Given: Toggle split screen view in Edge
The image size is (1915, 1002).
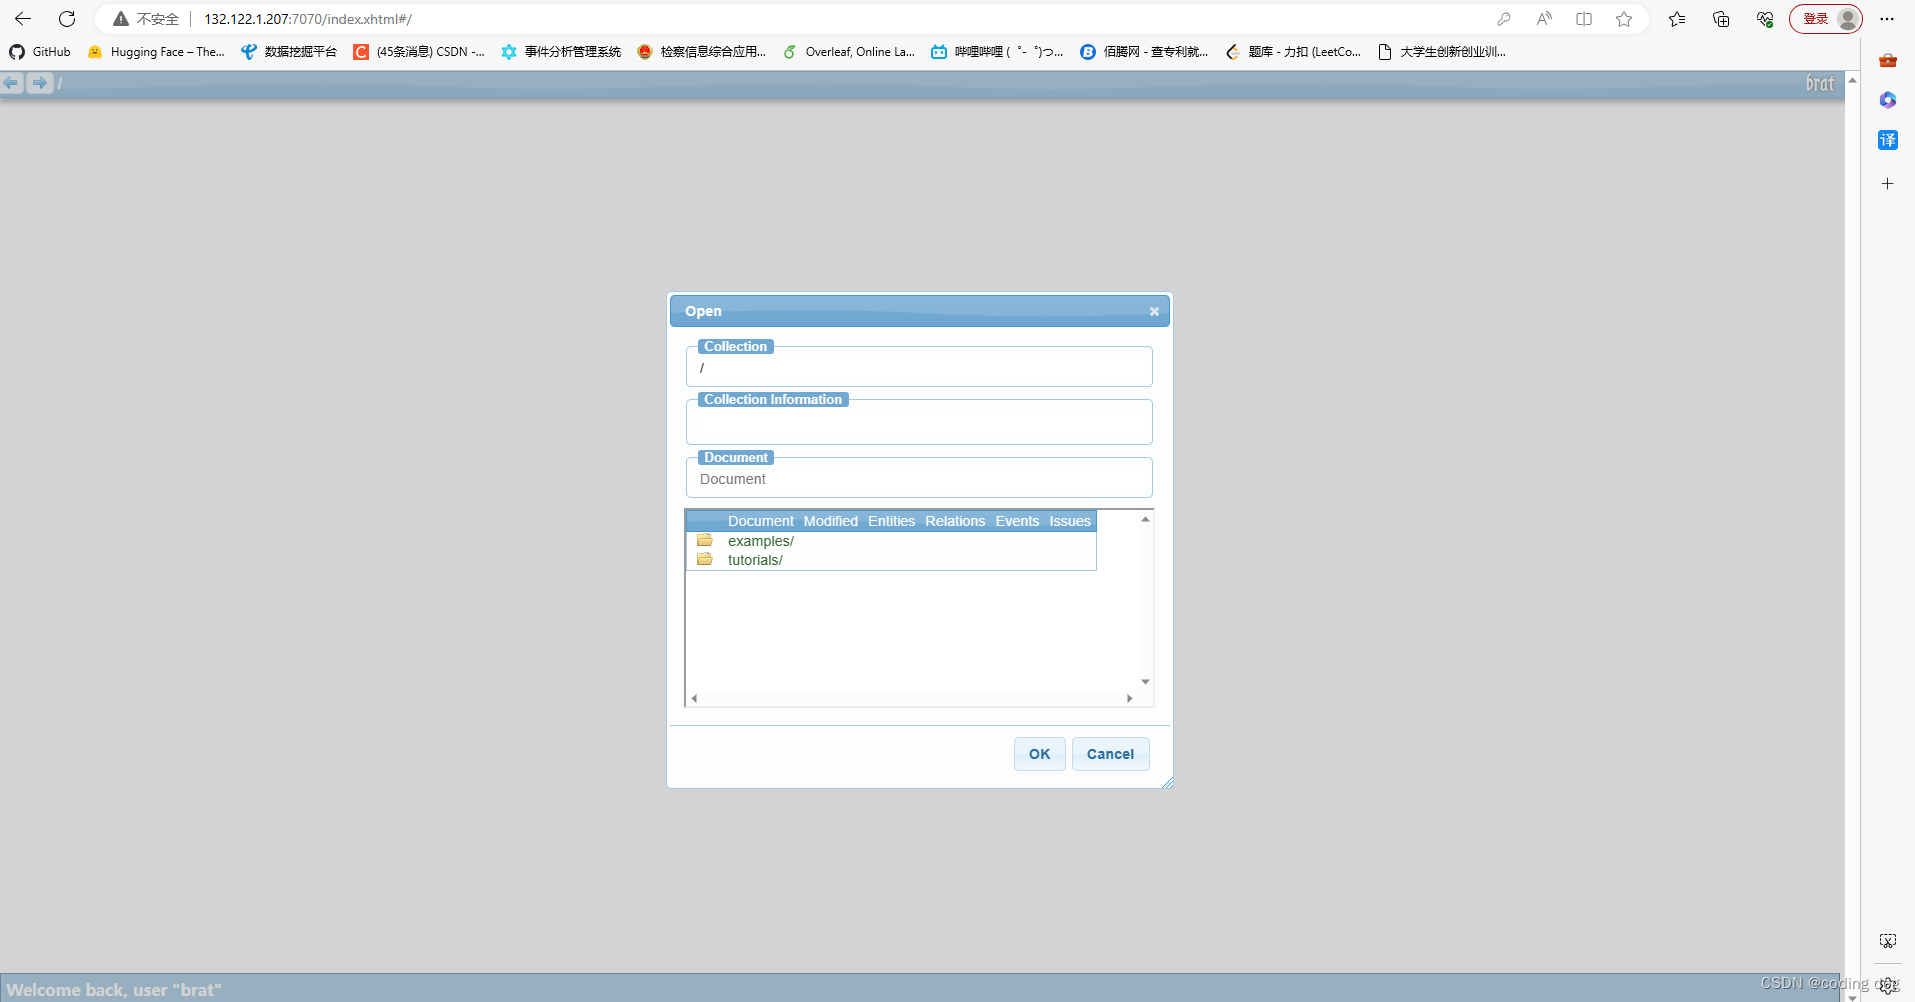Looking at the screenshot, I should [1584, 19].
